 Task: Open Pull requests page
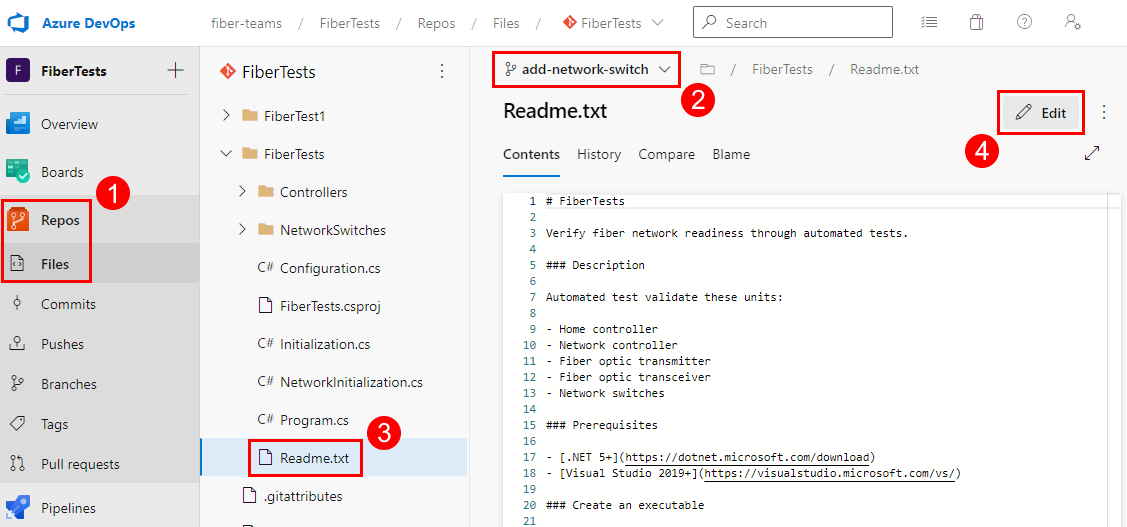click(80, 464)
